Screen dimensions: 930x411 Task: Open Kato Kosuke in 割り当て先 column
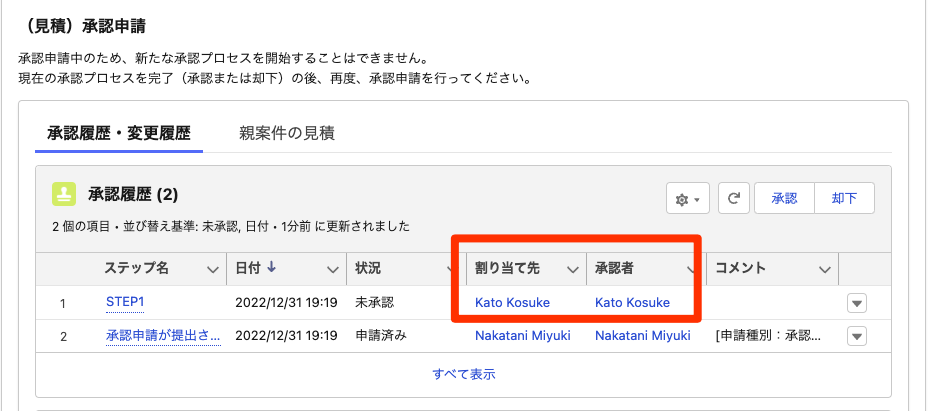[x=512, y=302]
